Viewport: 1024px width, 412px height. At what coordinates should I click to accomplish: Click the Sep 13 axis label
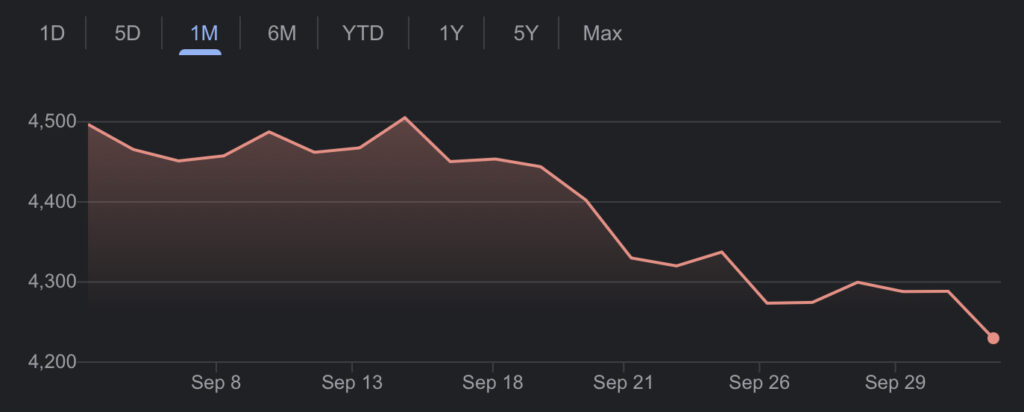352,382
